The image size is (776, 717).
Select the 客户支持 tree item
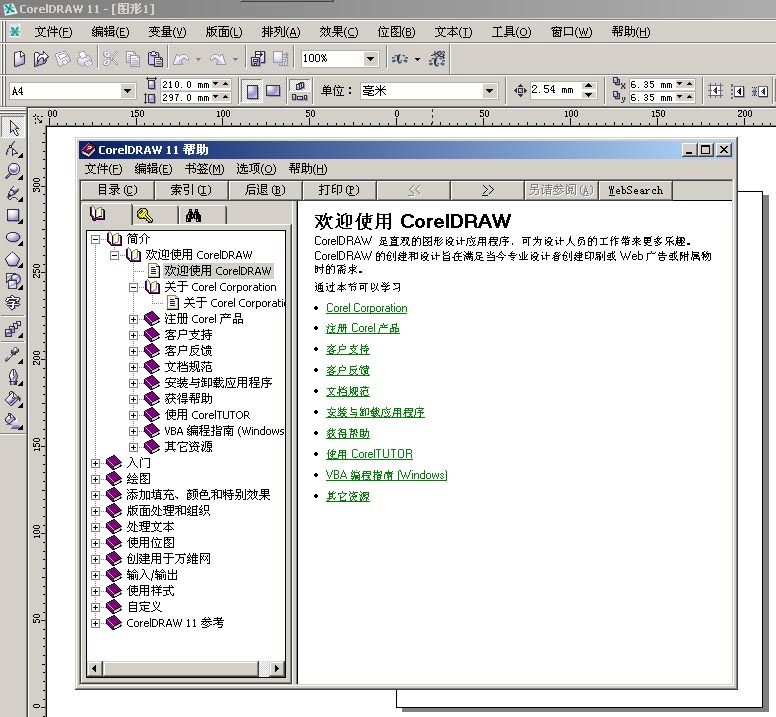pyautogui.click(x=188, y=335)
